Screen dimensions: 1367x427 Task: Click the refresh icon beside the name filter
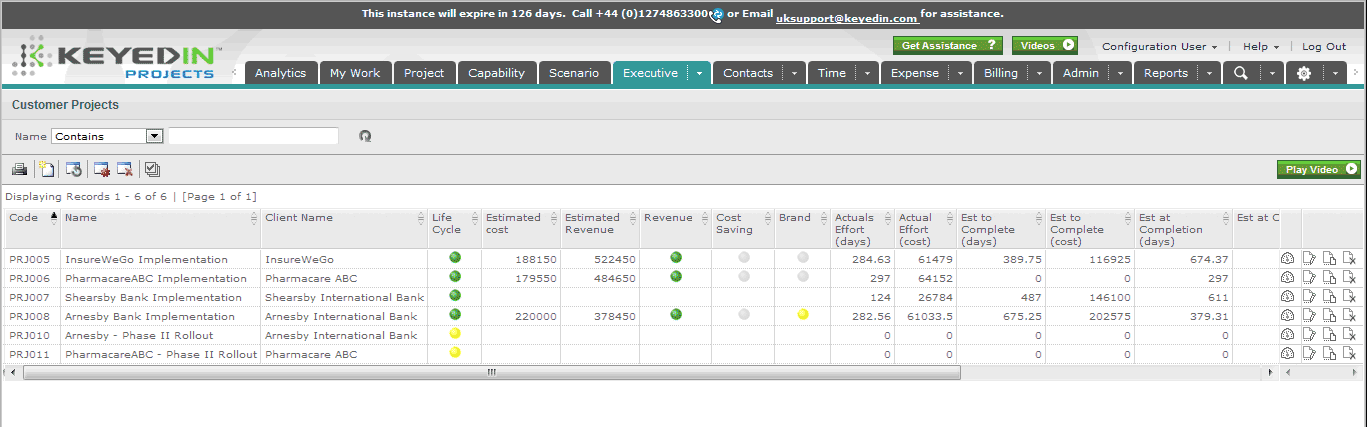(365, 136)
